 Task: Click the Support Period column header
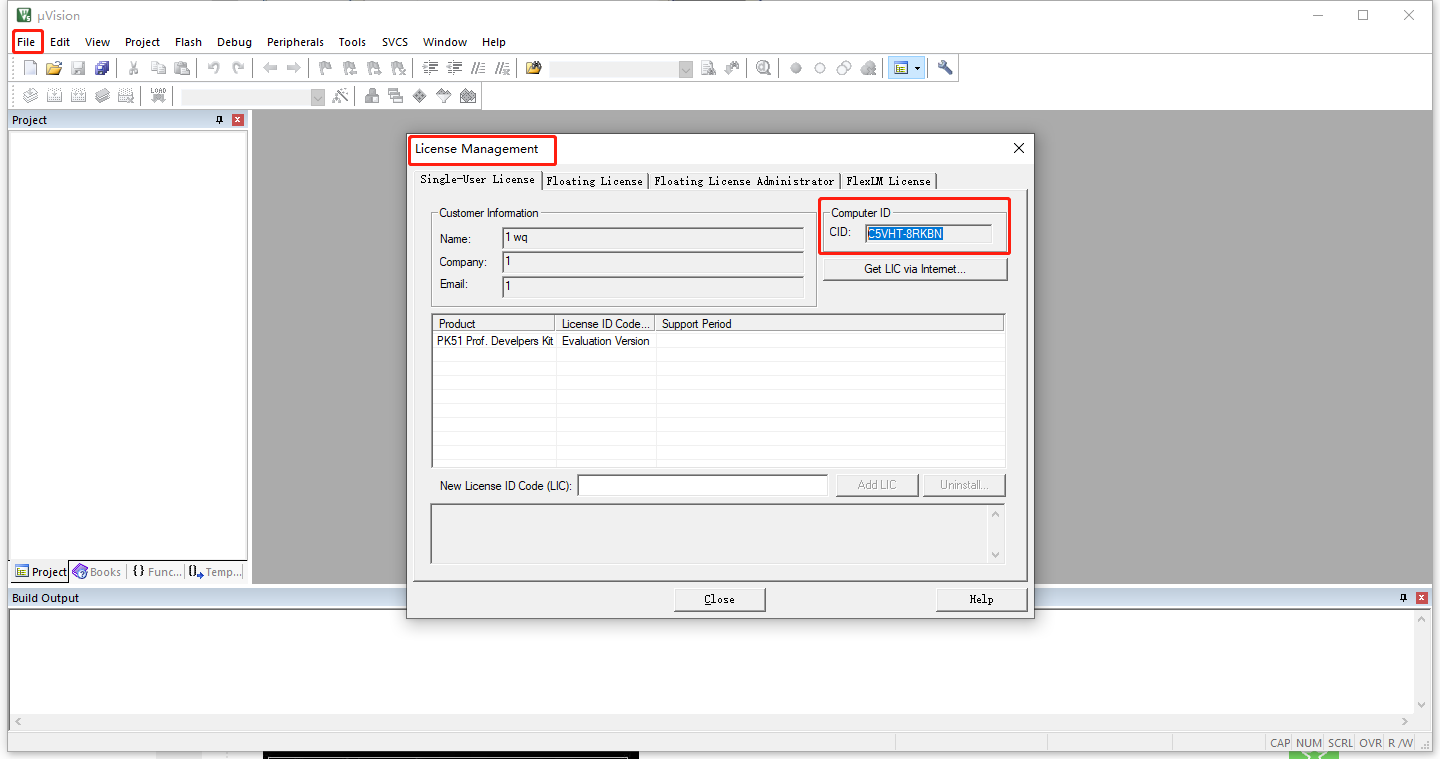(829, 323)
